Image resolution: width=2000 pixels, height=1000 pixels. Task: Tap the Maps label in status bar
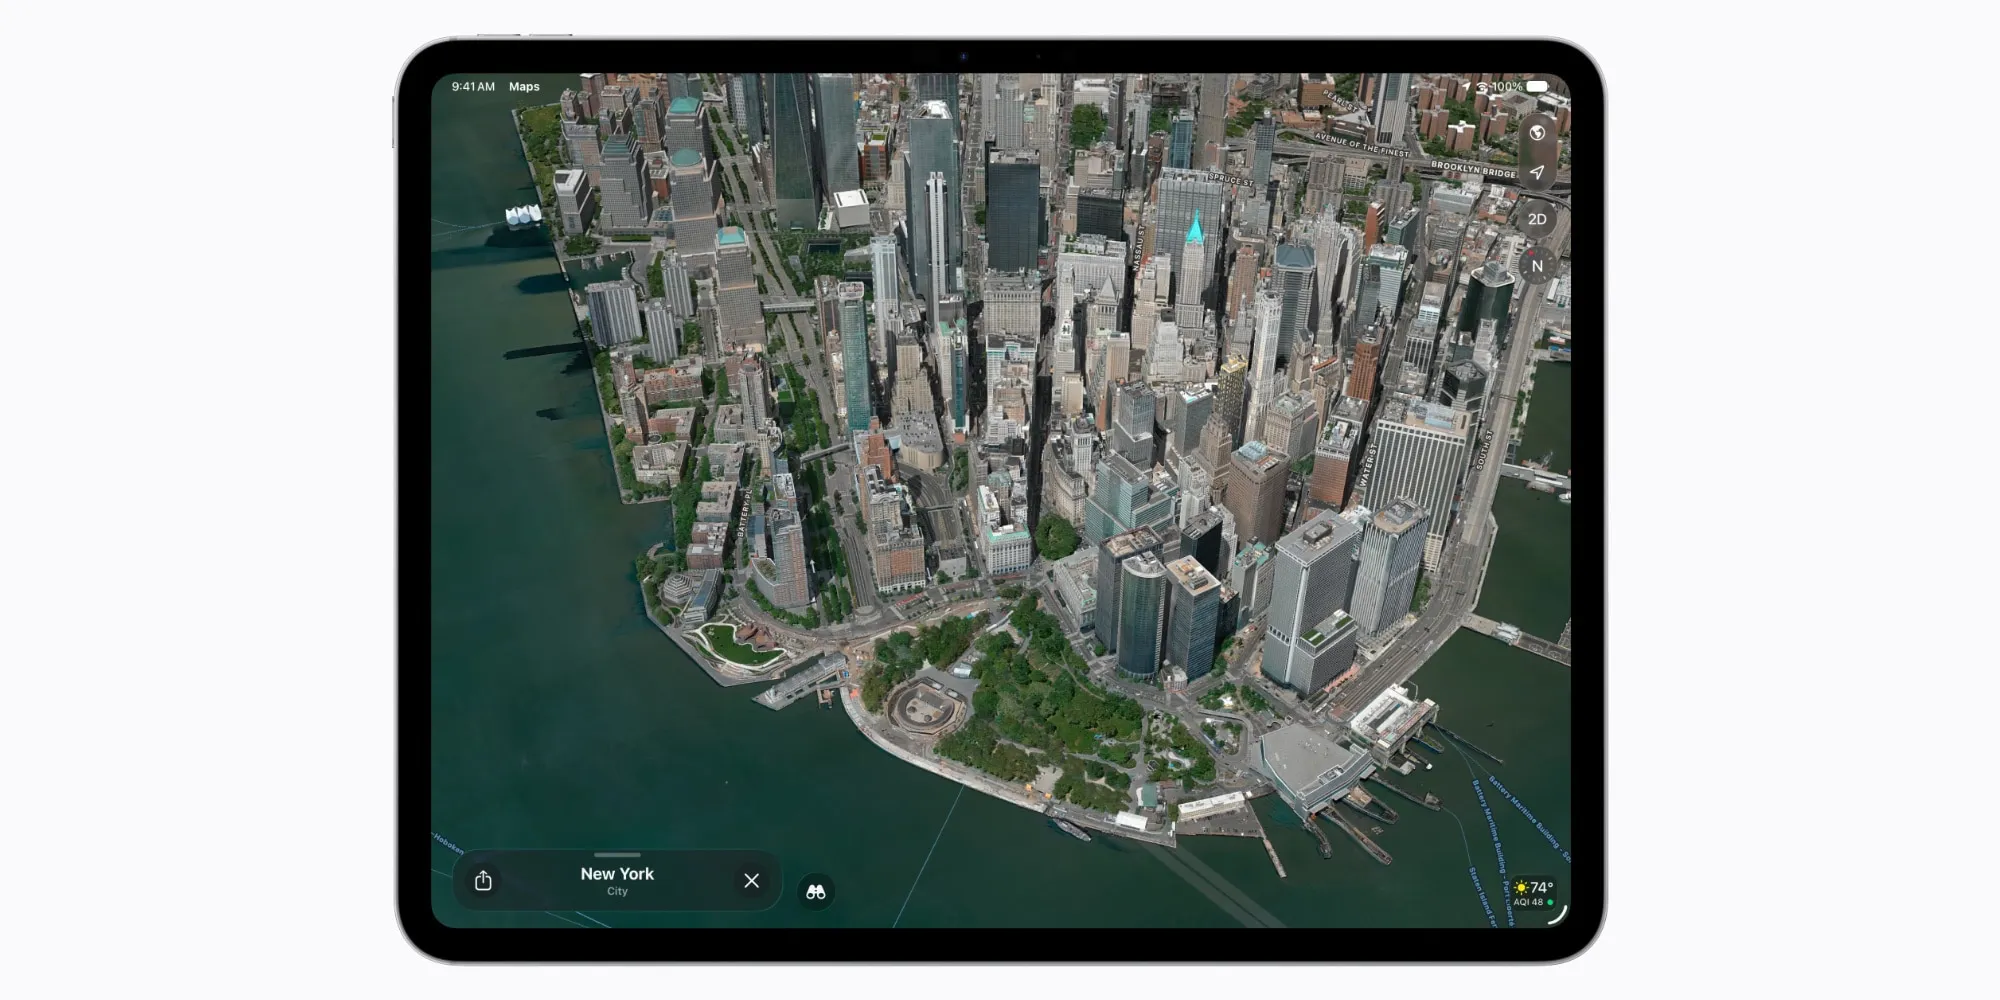[x=524, y=87]
